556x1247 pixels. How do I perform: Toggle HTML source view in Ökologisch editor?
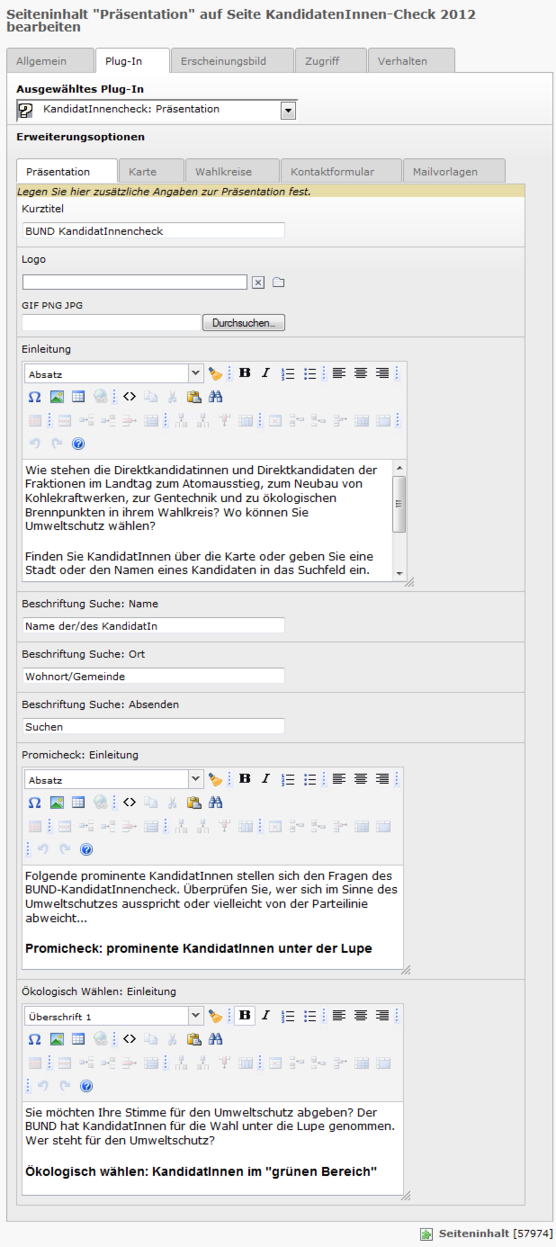[129, 1039]
